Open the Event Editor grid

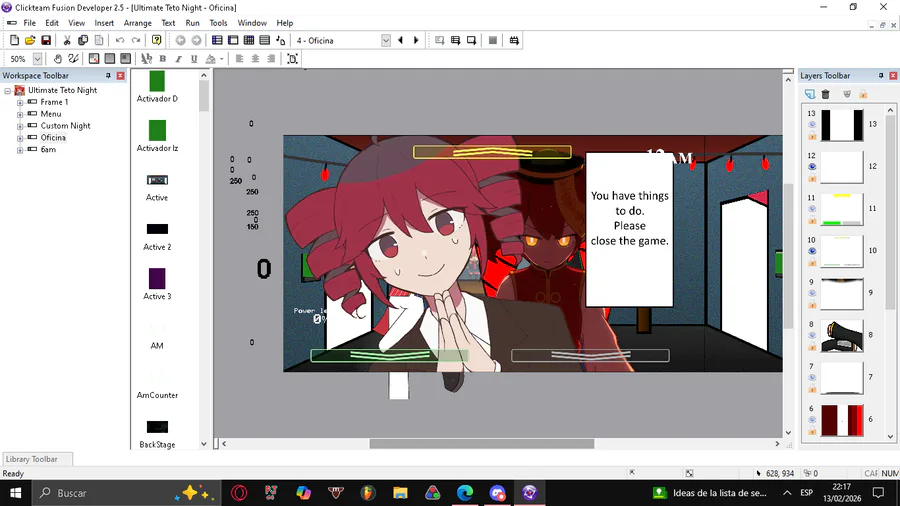click(249, 40)
